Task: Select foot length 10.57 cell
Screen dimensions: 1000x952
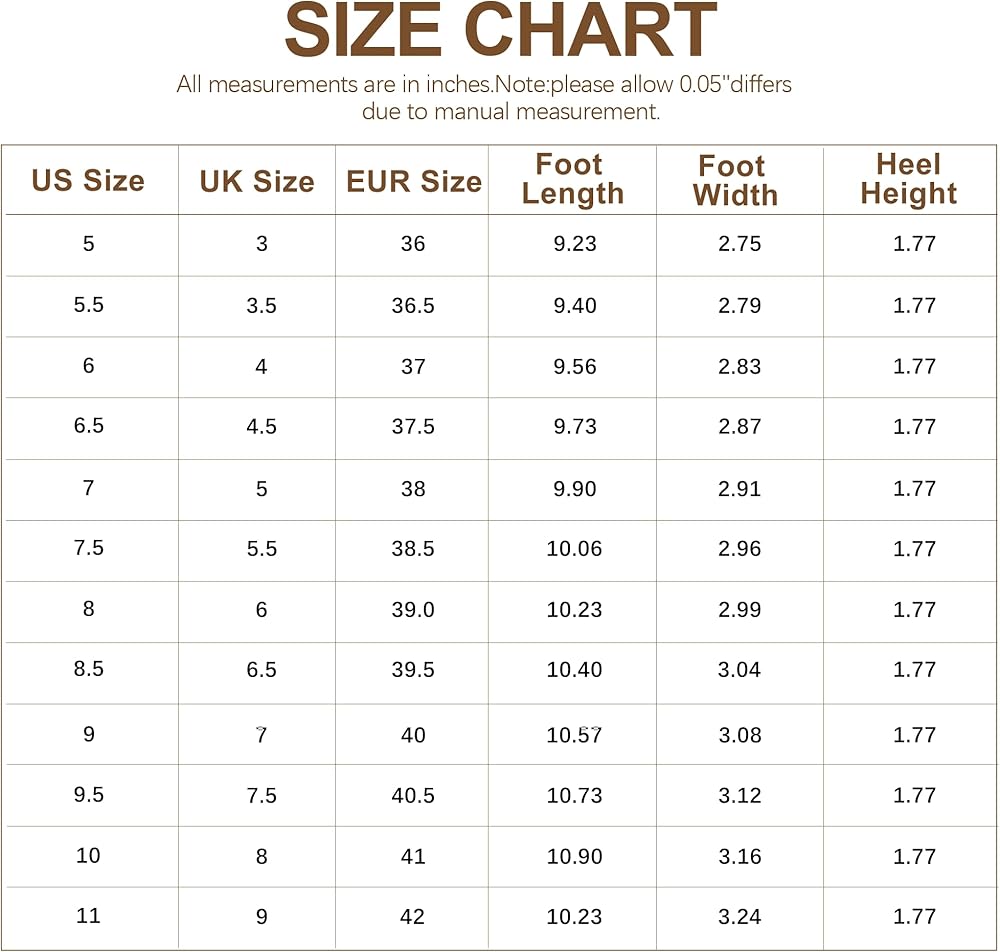Action: (575, 736)
